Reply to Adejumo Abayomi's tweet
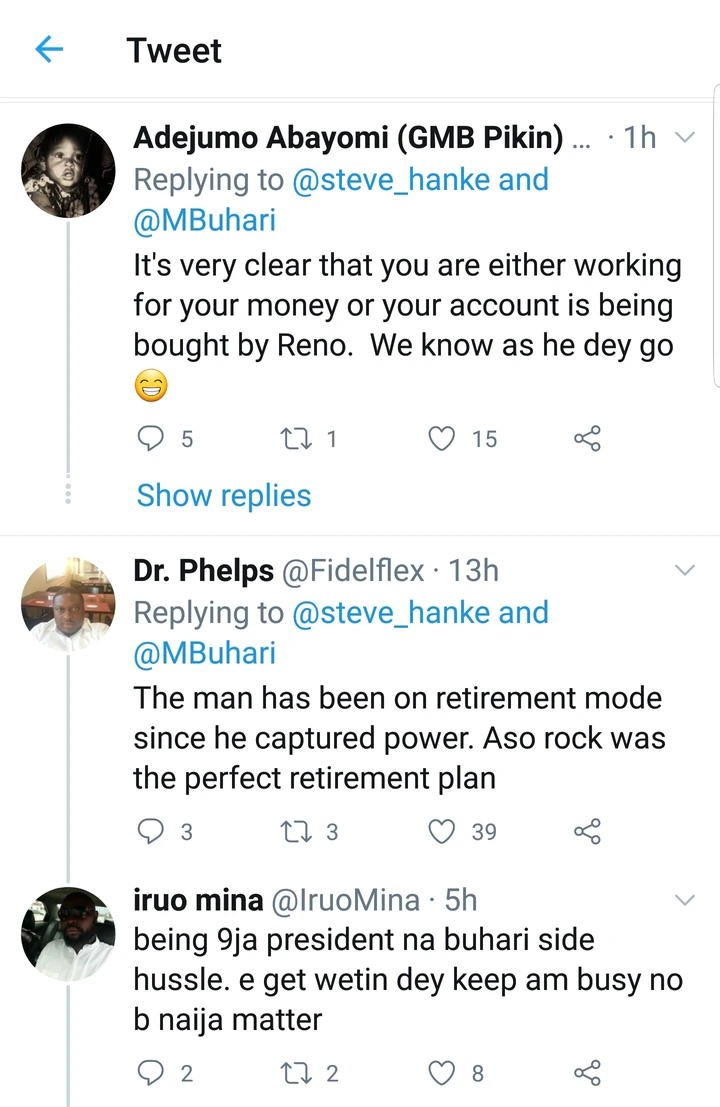This screenshot has width=720, height=1107. point(150,439)
